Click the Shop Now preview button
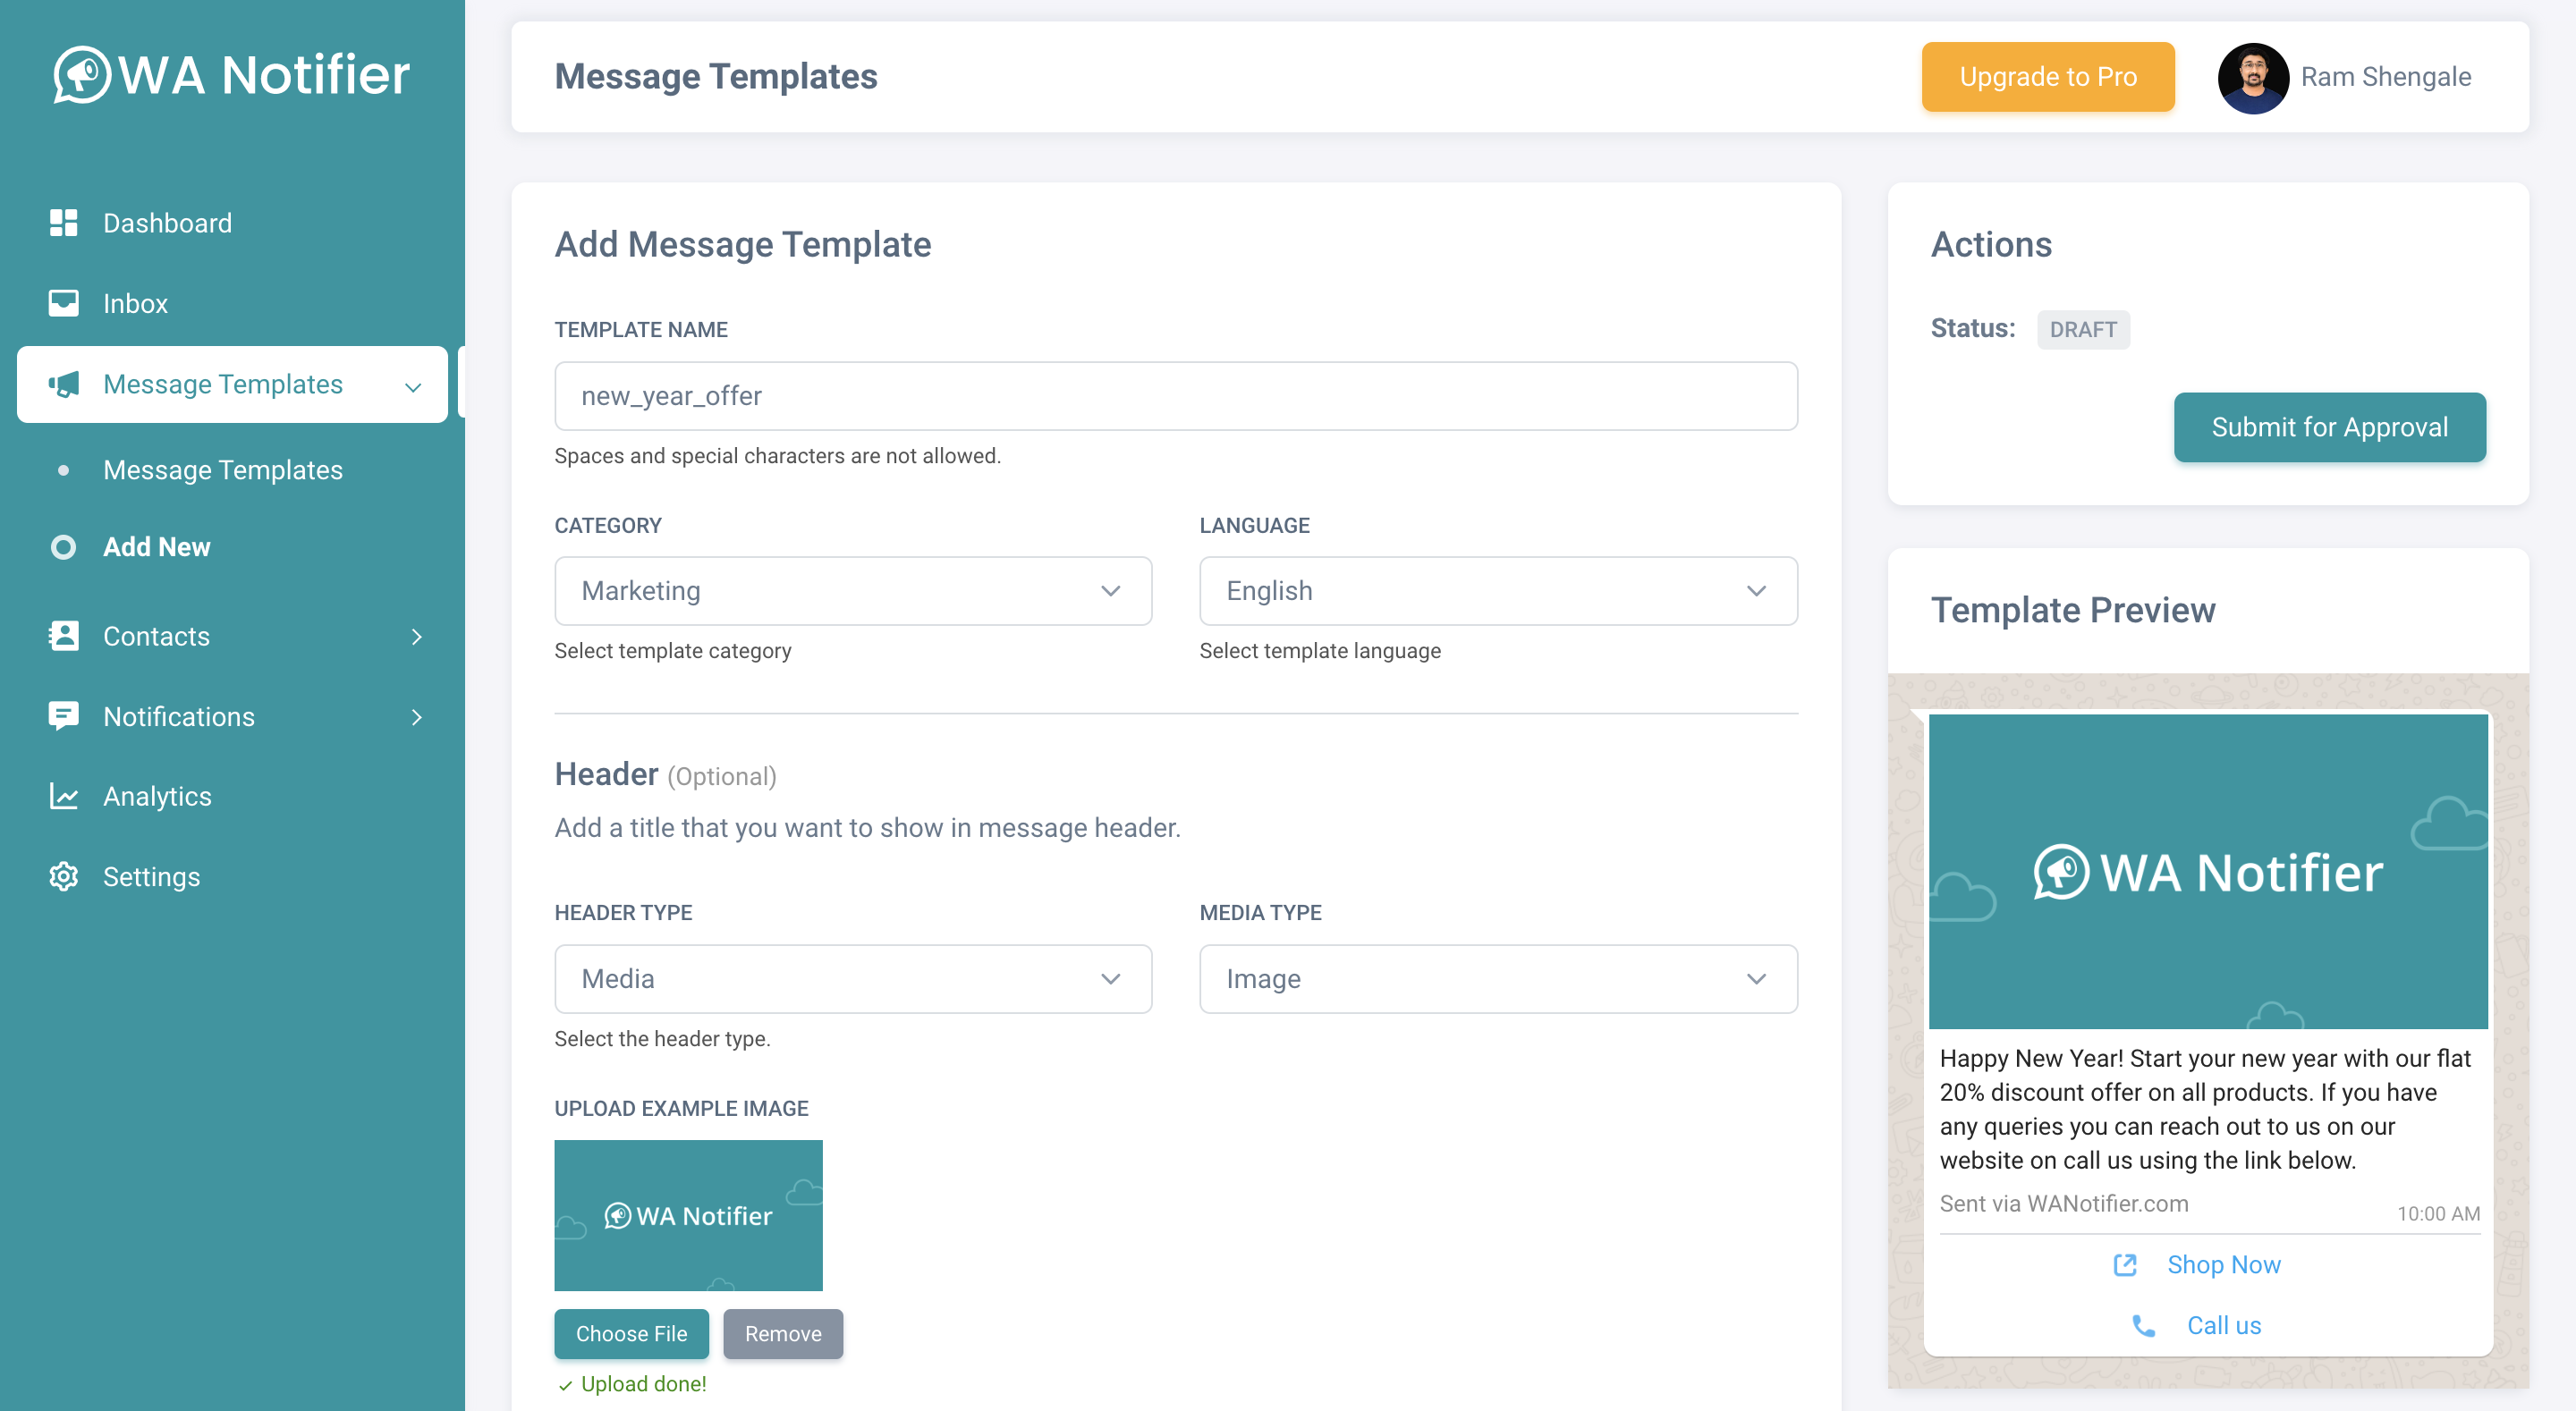The height and width of the screenshot is (1411, 2576). [x=2197, y=1265]
